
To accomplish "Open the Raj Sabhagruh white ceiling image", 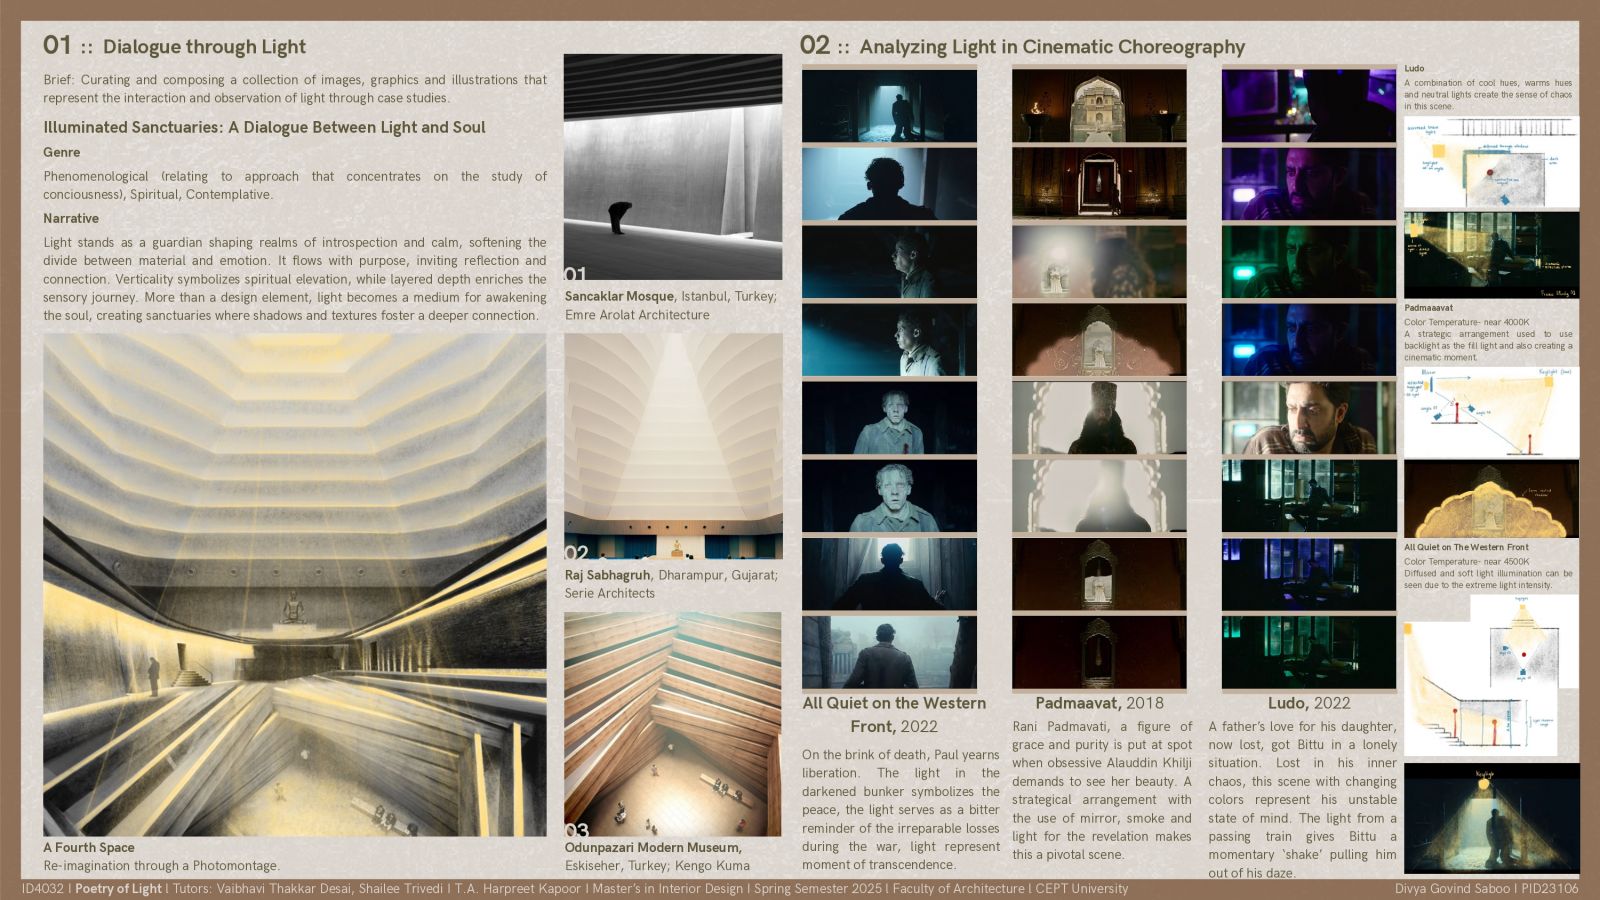I will click(673, 446).
